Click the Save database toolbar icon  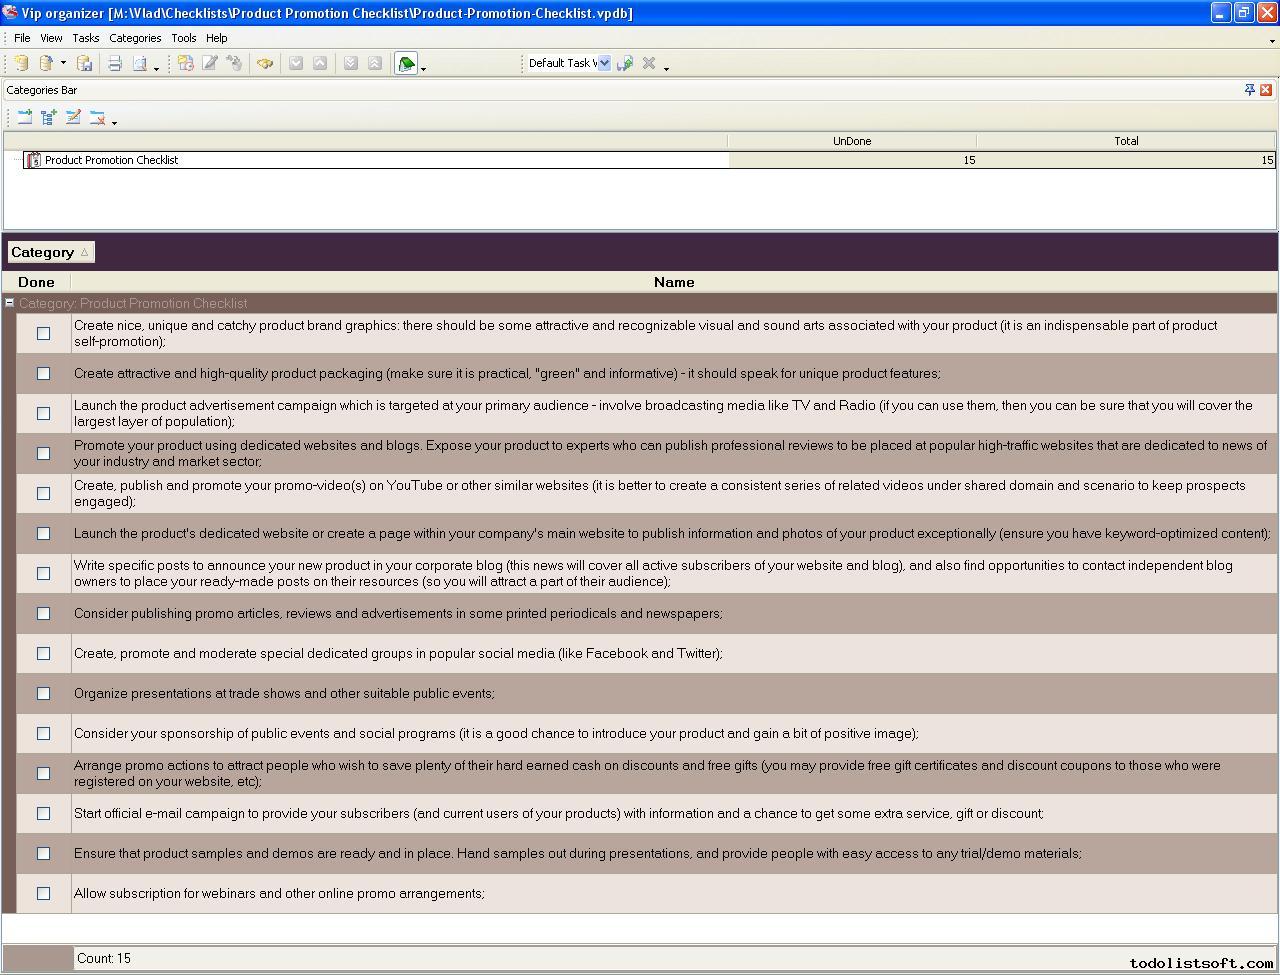(85, 64)
